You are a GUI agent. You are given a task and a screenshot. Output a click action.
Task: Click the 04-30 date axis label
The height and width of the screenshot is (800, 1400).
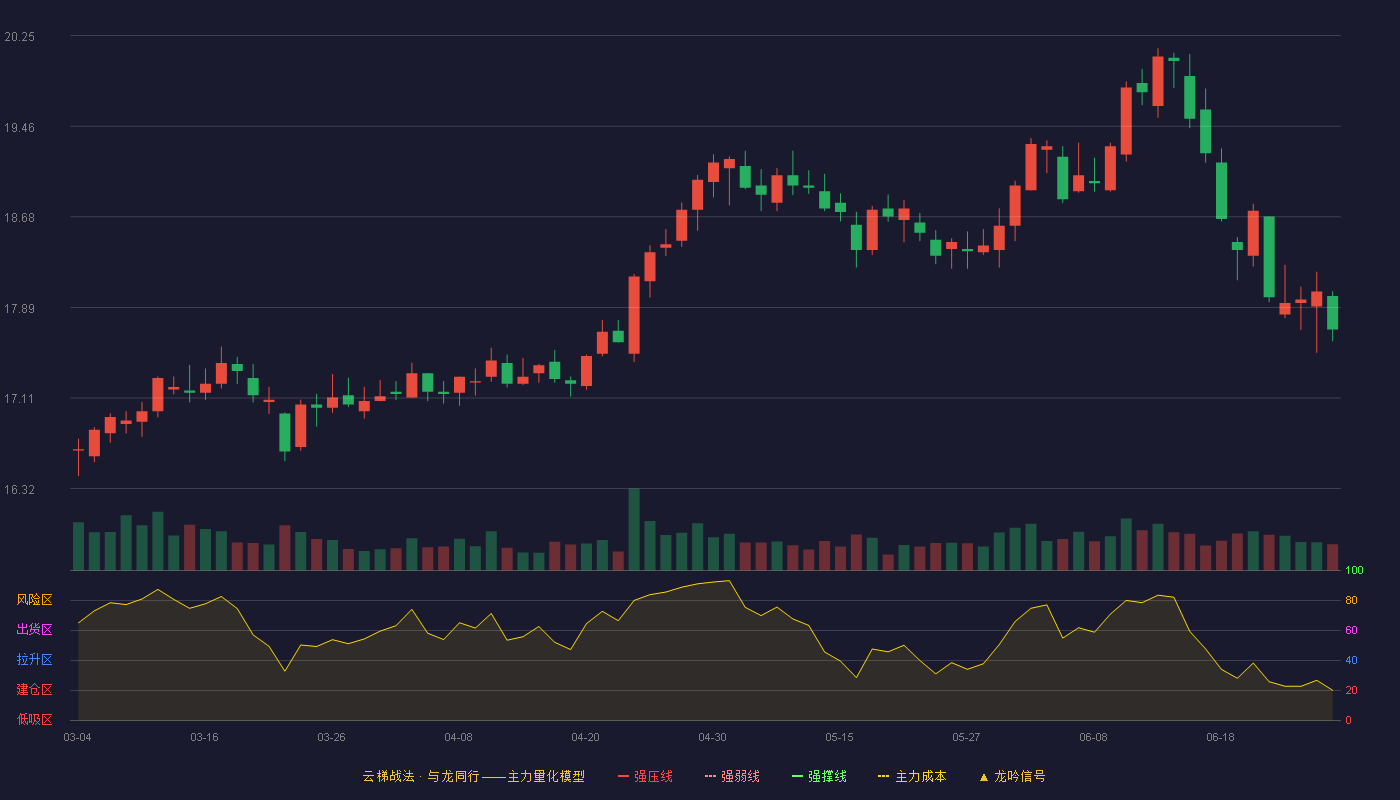pyautogui.click(x=712, y=737)
